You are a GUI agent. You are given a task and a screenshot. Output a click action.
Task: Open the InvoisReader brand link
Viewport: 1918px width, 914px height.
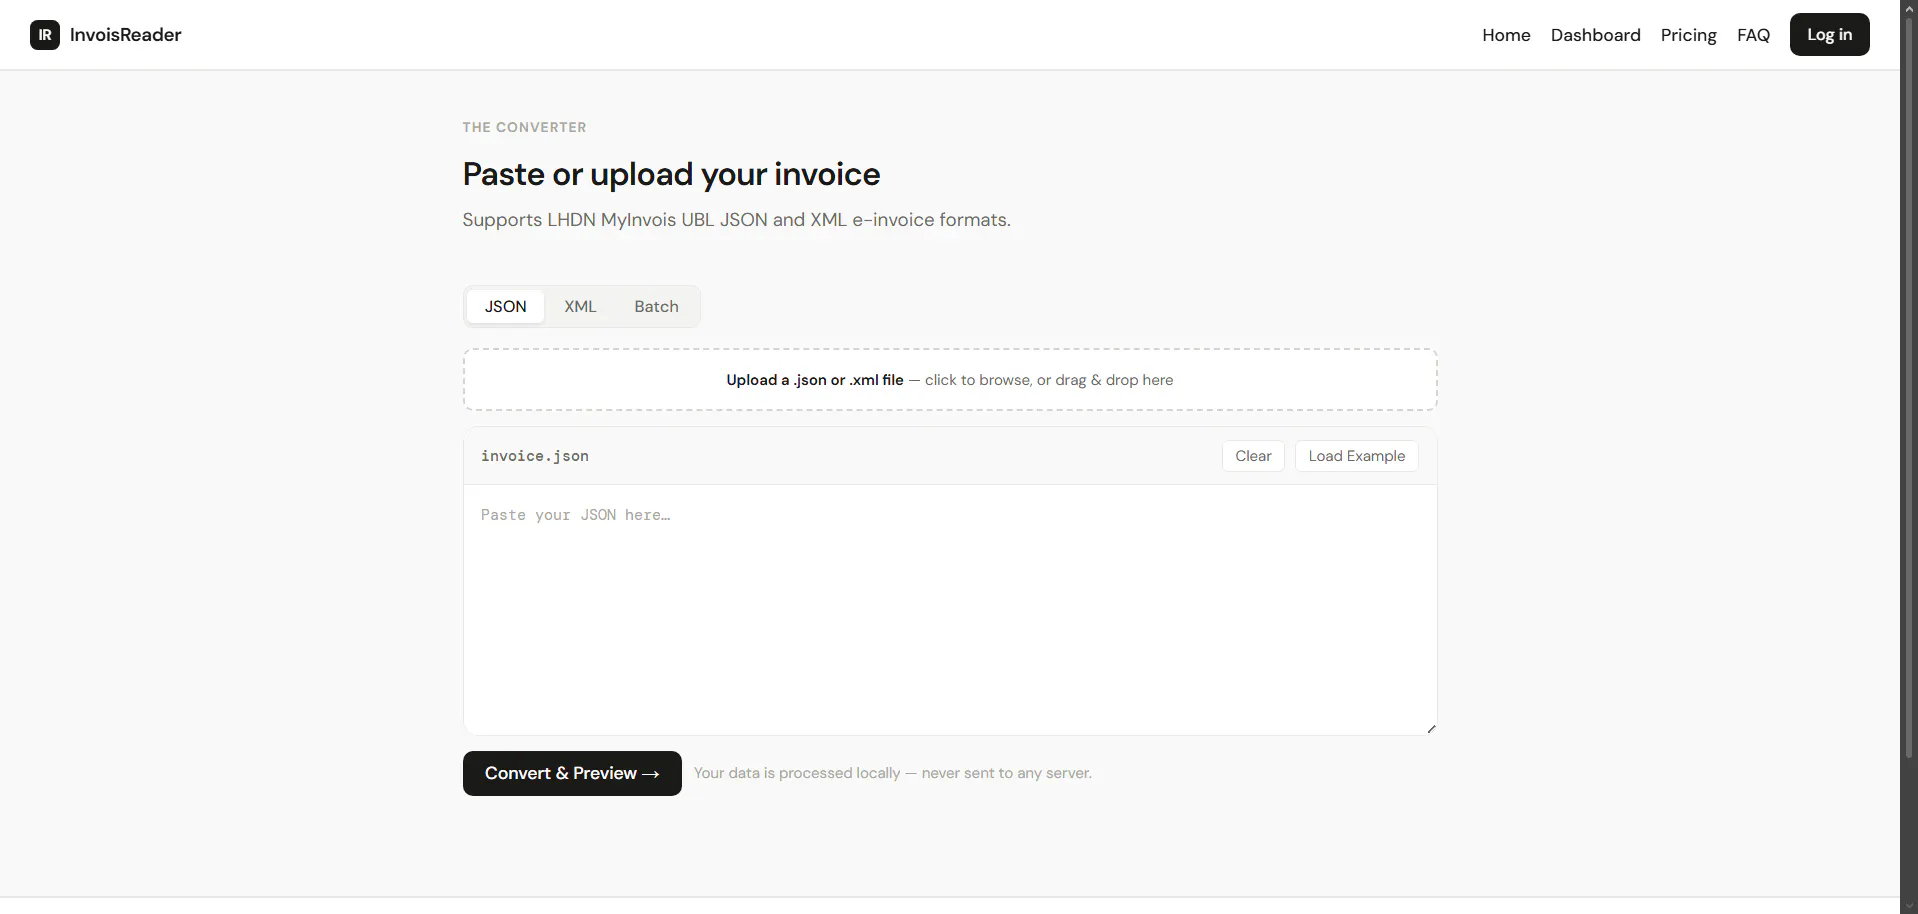[106, 35]
